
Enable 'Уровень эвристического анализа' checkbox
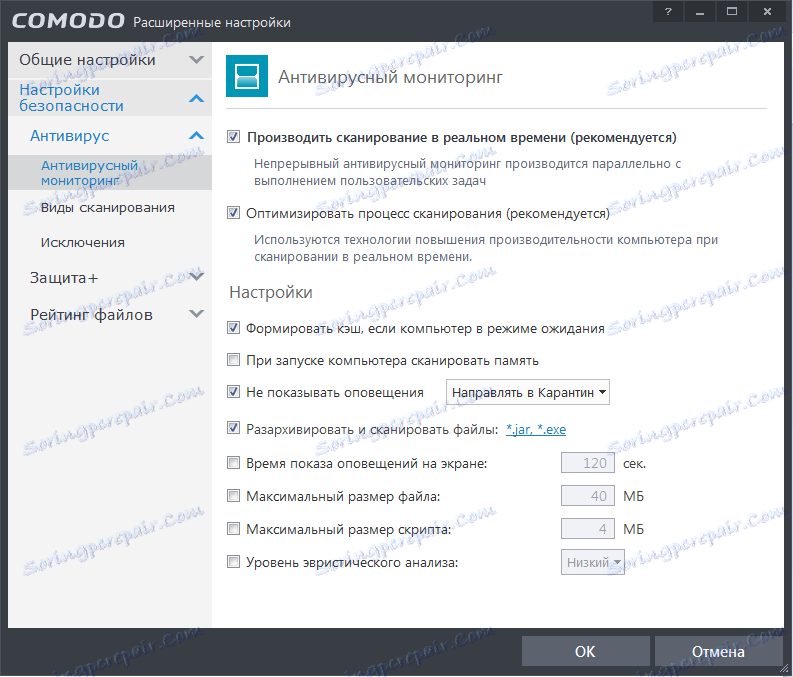233,562
